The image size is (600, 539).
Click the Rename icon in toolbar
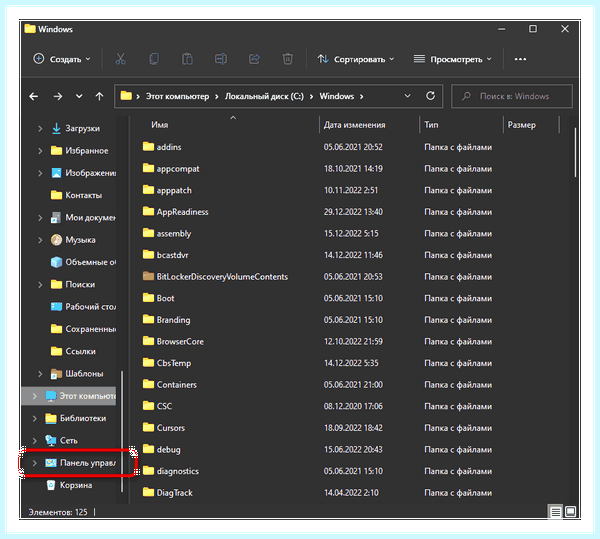pos(221,59)
